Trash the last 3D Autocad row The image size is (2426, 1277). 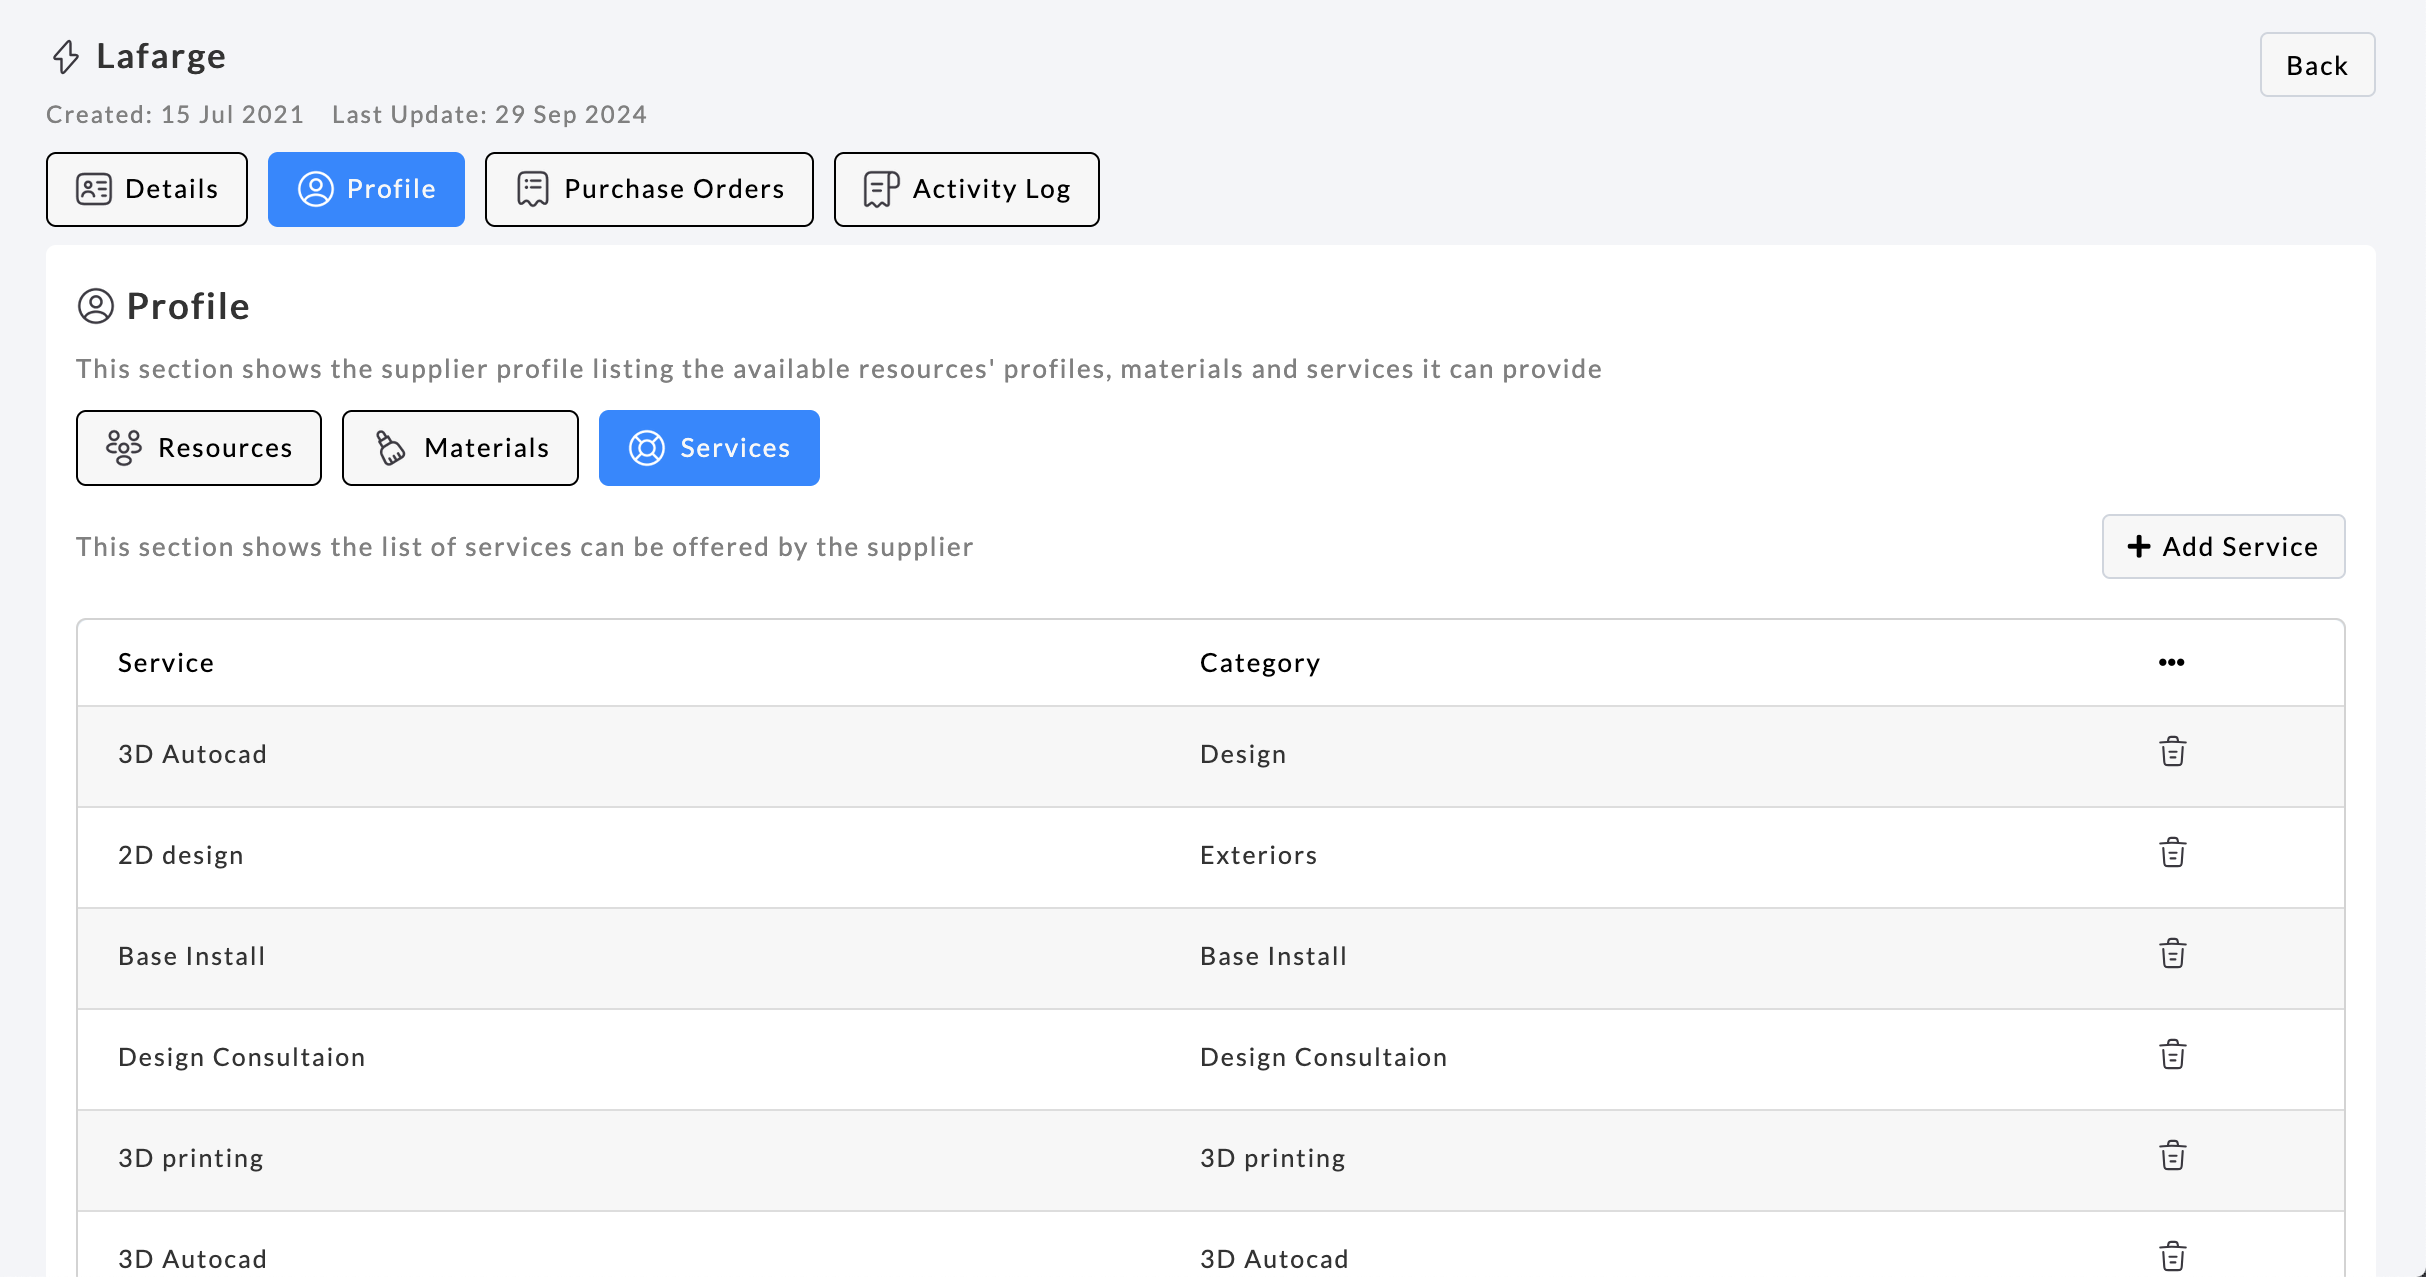coord(2172,1256)
